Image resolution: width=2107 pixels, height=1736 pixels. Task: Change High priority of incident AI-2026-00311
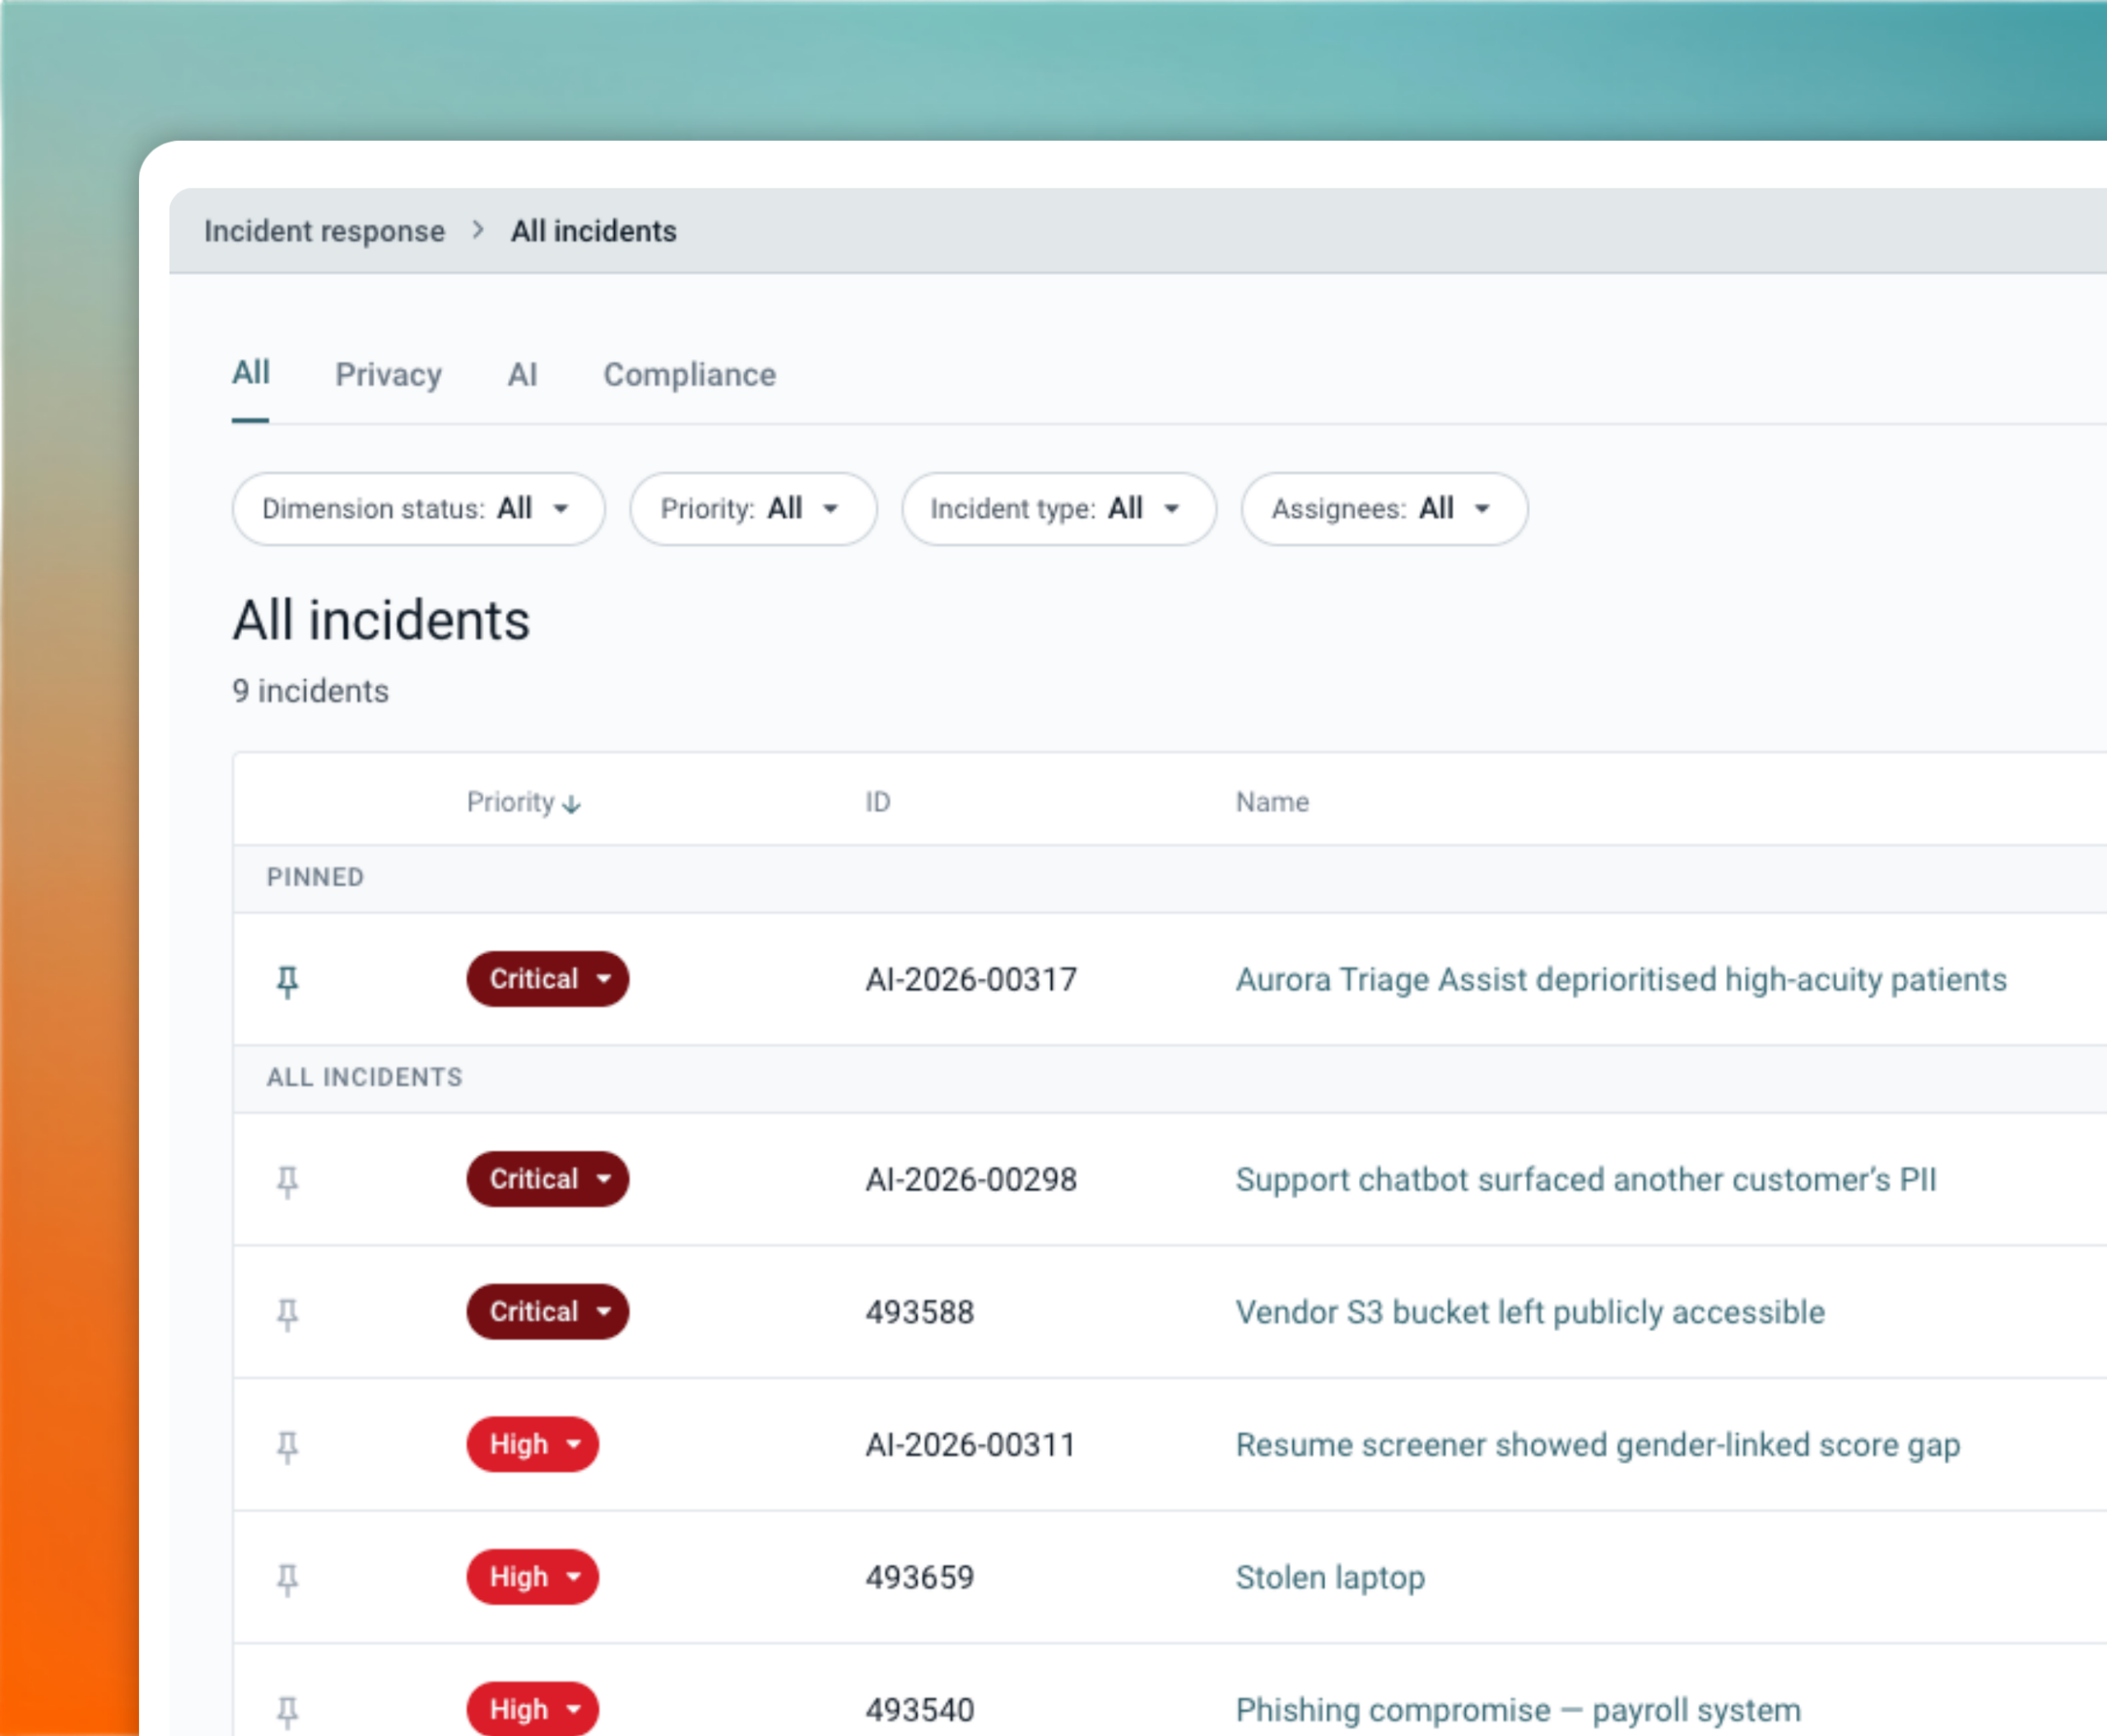tap(532, 1445)
